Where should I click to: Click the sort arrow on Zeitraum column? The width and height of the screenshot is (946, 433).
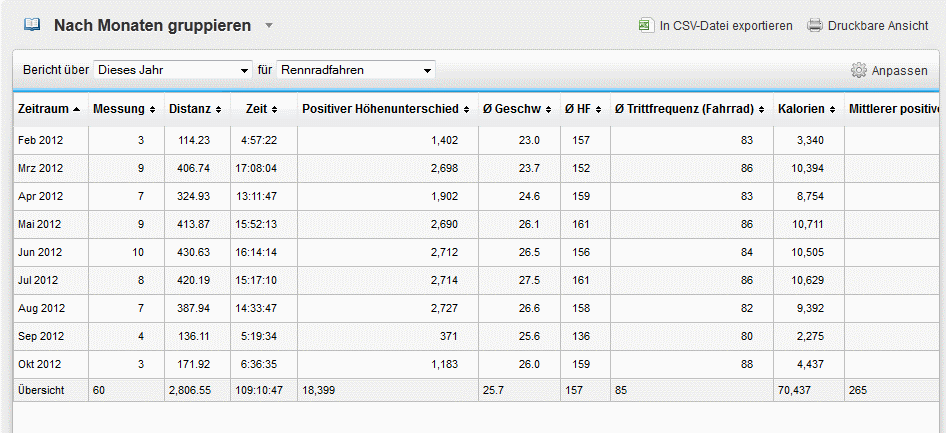[77, 109]
